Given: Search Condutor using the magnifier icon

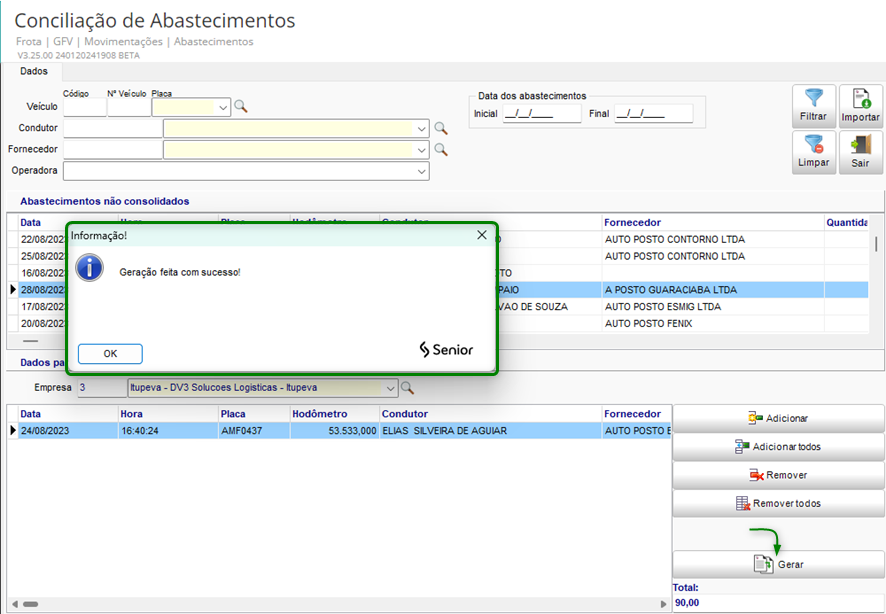Looking at the screenshot, I should click(440, 128).
